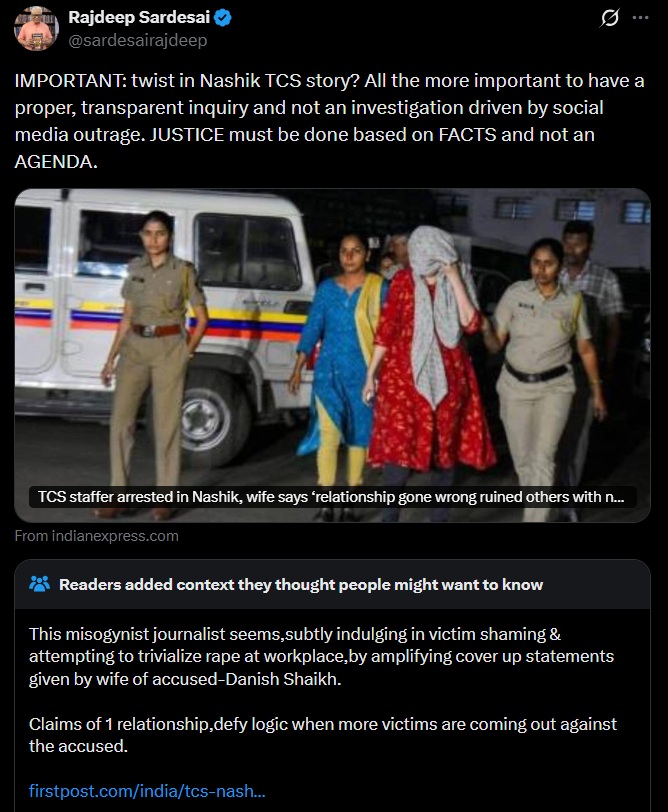This screenshot has height=812, width=668.
Task: Click the TCS staffer arrested headline caption
Action: pos(331,497)
